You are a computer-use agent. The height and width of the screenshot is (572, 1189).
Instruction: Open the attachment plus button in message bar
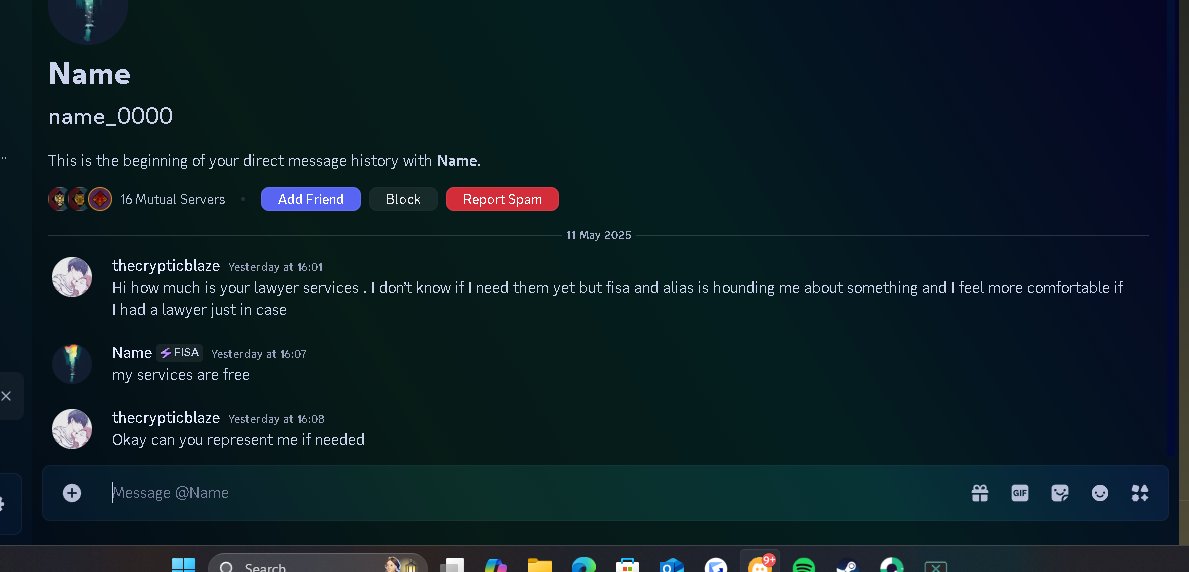point(72,493)
